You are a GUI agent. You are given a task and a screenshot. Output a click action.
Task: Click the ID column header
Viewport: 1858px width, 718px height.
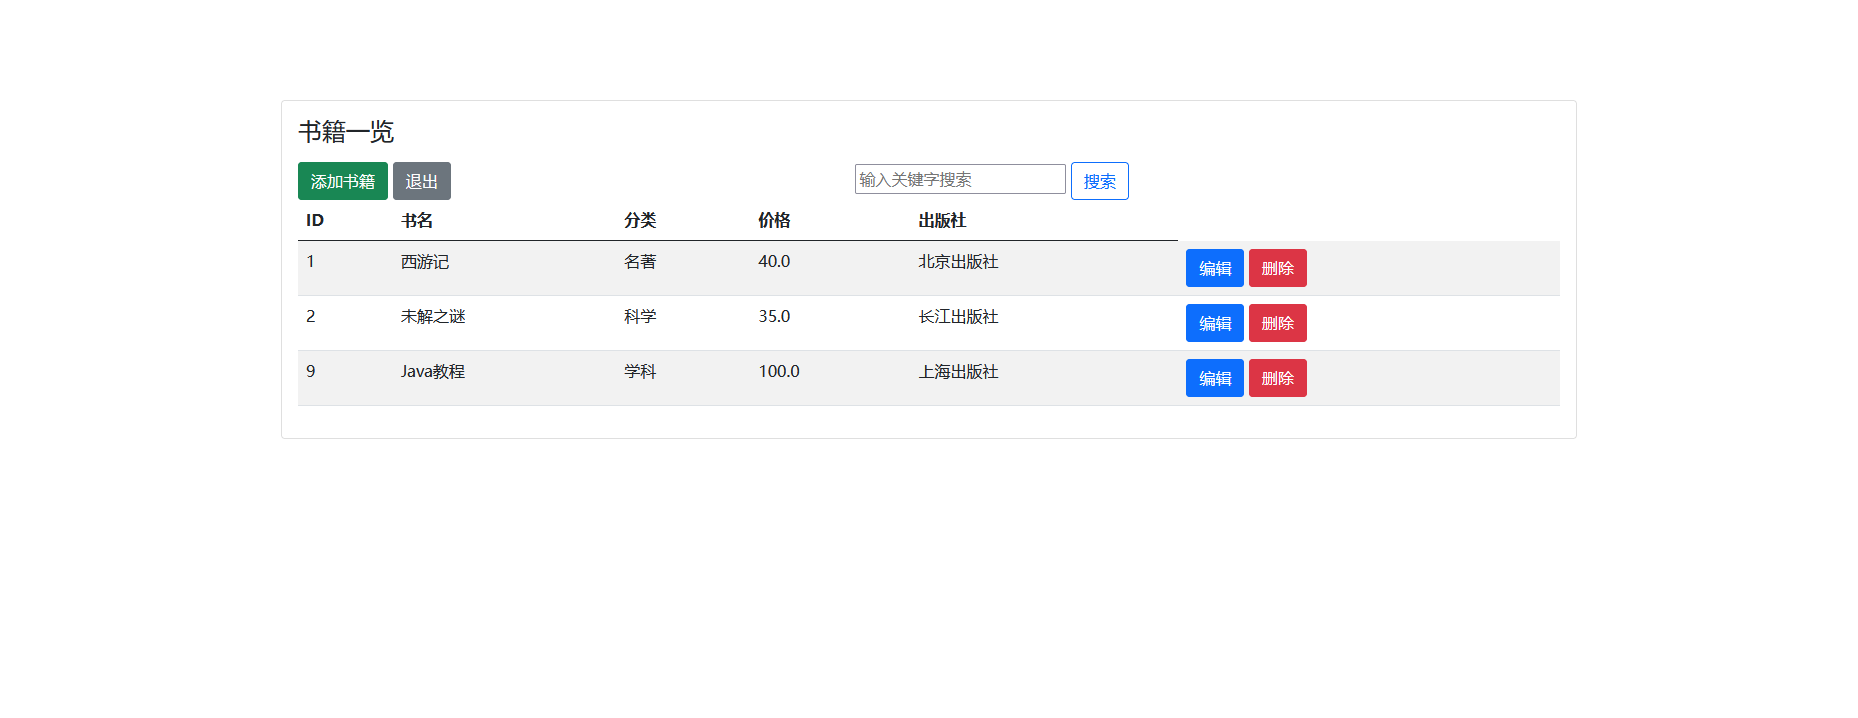coord(315,220)
